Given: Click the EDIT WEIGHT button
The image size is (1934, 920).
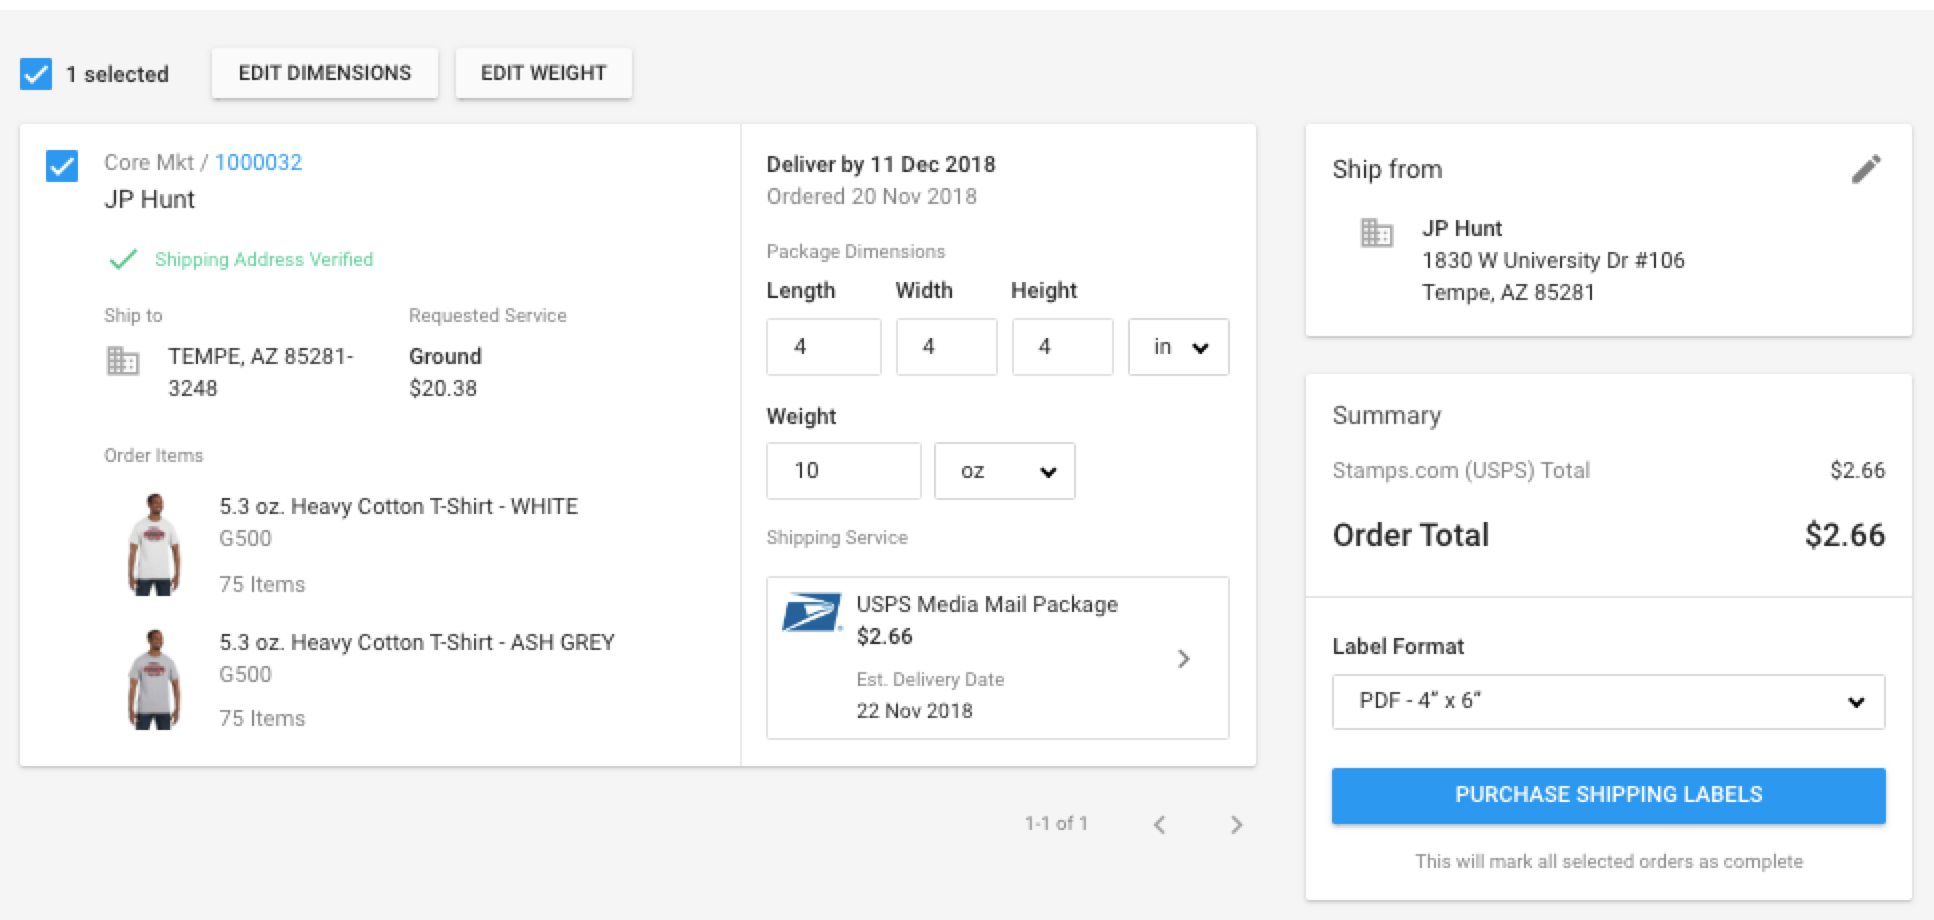Looking at the screenshot, I should (x=543, y=72).
